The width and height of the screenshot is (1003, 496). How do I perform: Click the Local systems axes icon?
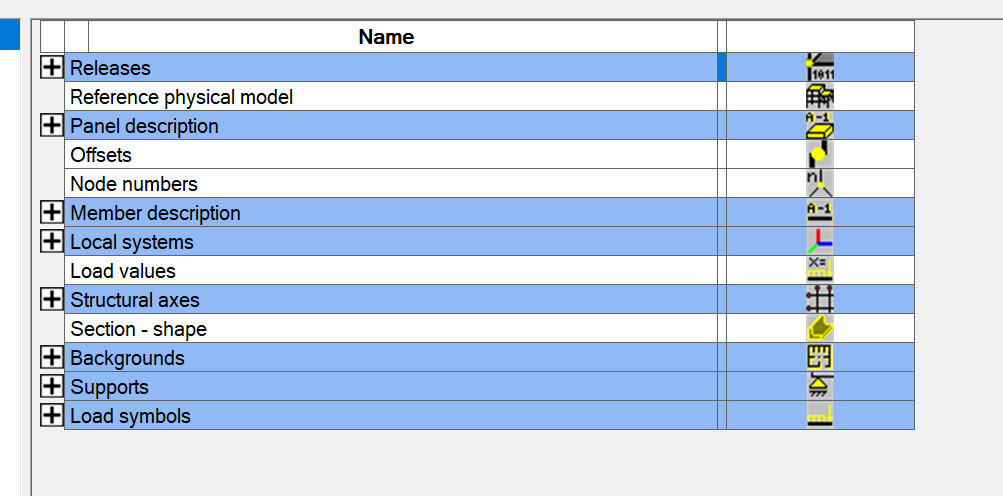point(820,242)
